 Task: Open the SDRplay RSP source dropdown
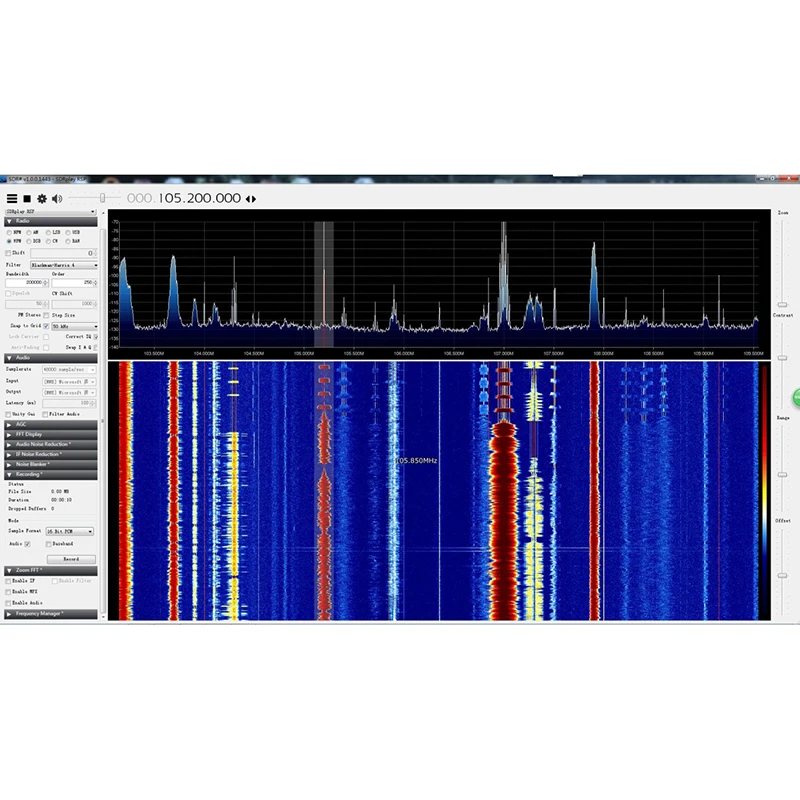[x=51, y=211]
